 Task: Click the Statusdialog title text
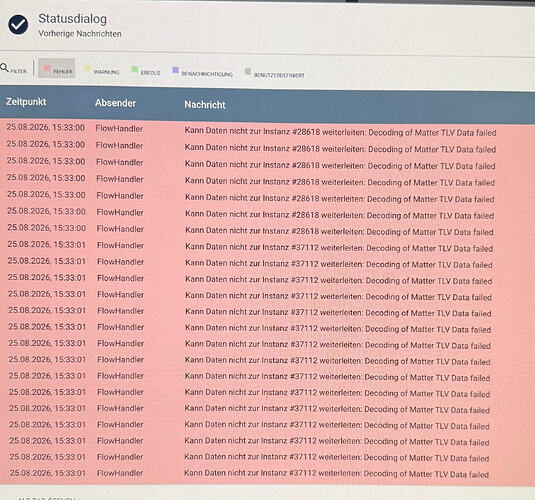point(72,19)
